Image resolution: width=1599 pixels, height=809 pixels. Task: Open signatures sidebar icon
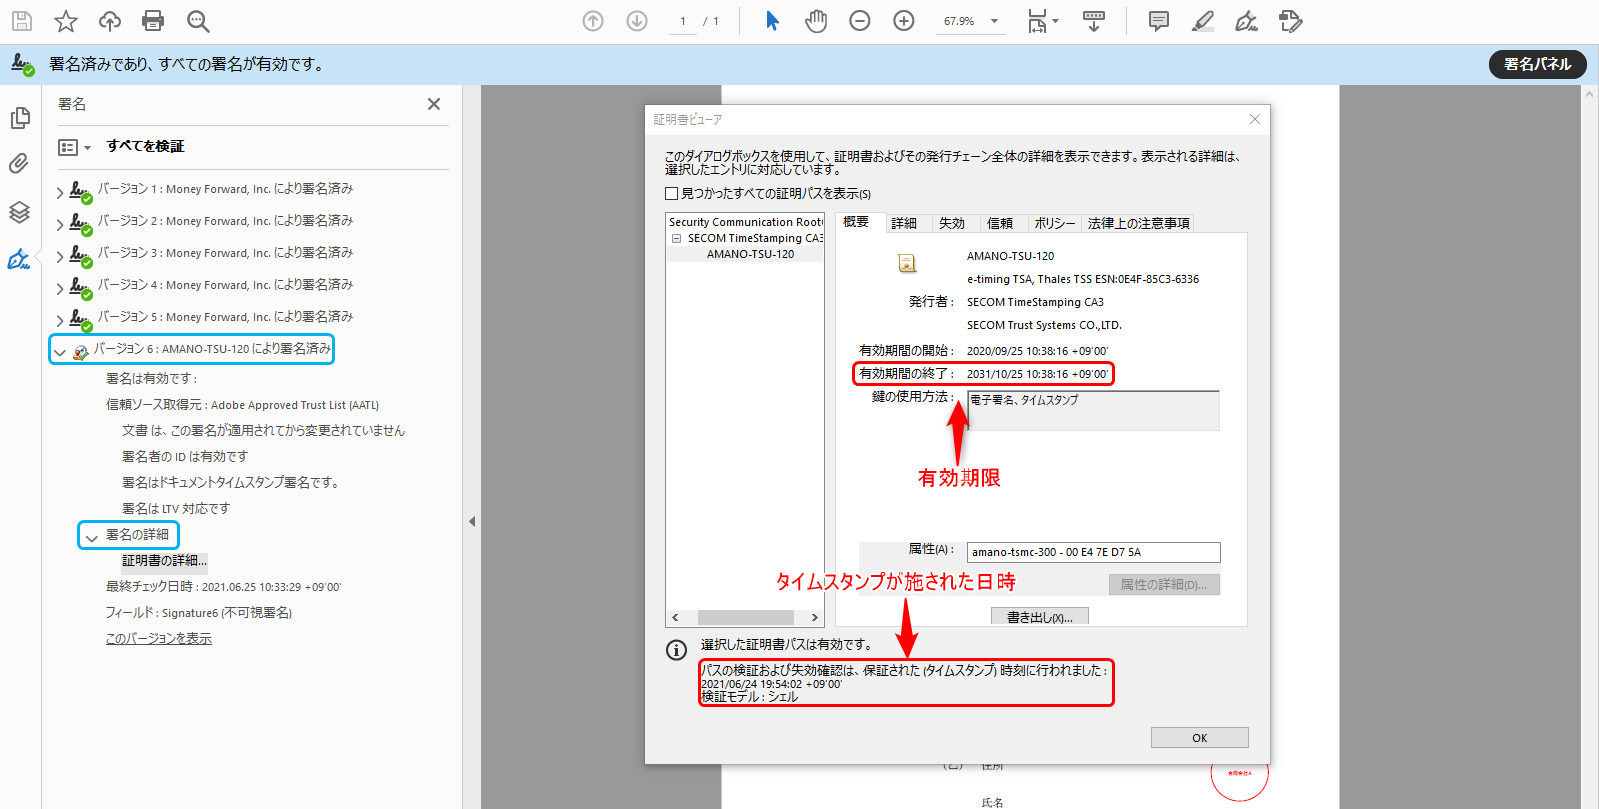[x=19, y=259]
